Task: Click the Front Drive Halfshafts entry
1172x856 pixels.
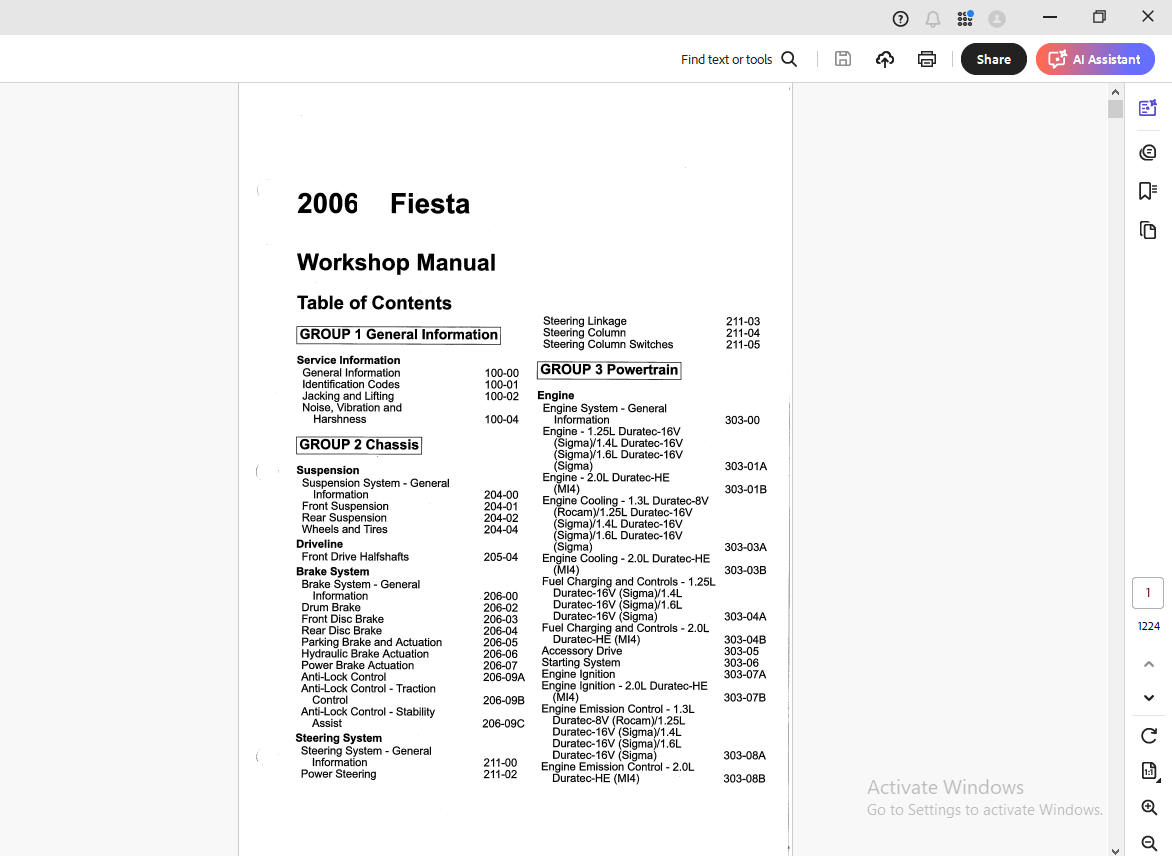Action: coord(355,557)
